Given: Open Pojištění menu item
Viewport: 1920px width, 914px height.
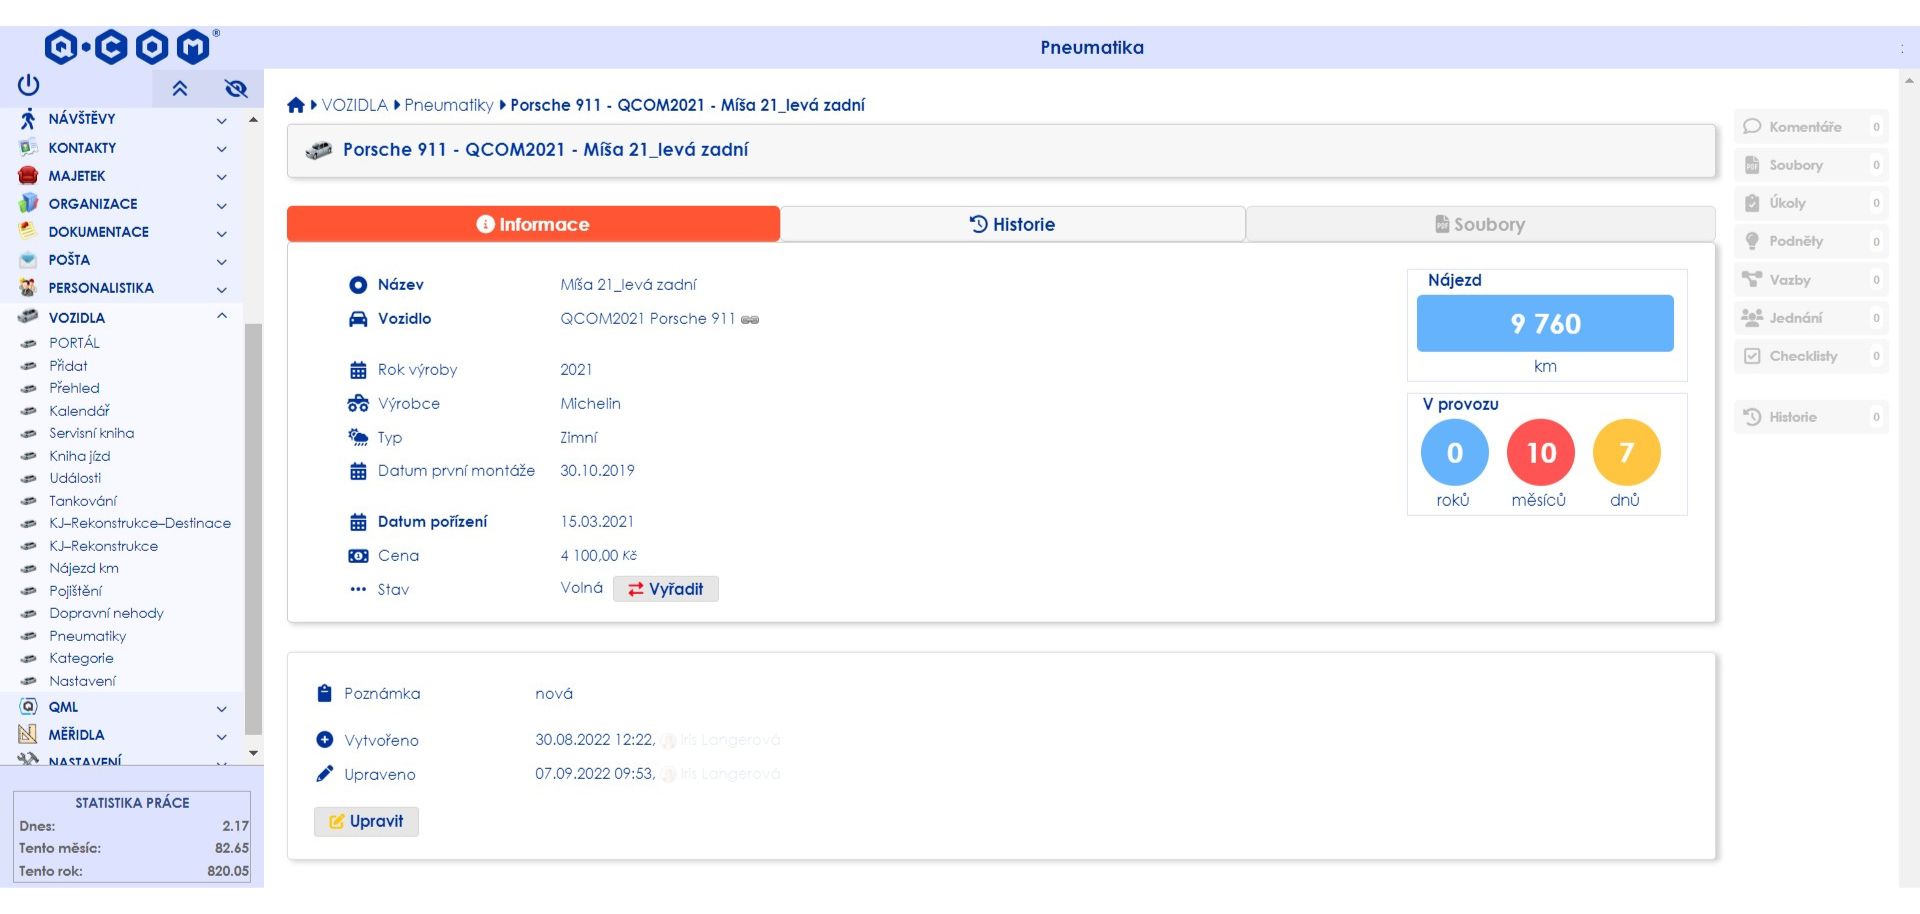Looking at the screenshot, I should [x=75, y=591].
